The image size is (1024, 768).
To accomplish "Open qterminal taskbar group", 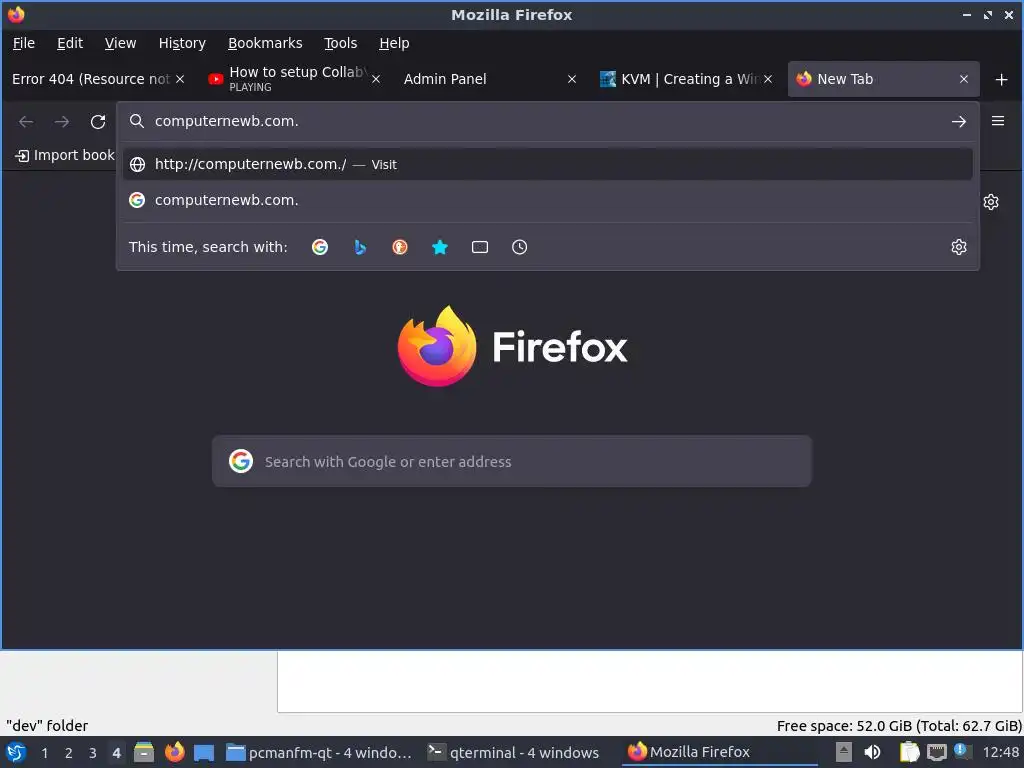I will pos(514,752).
